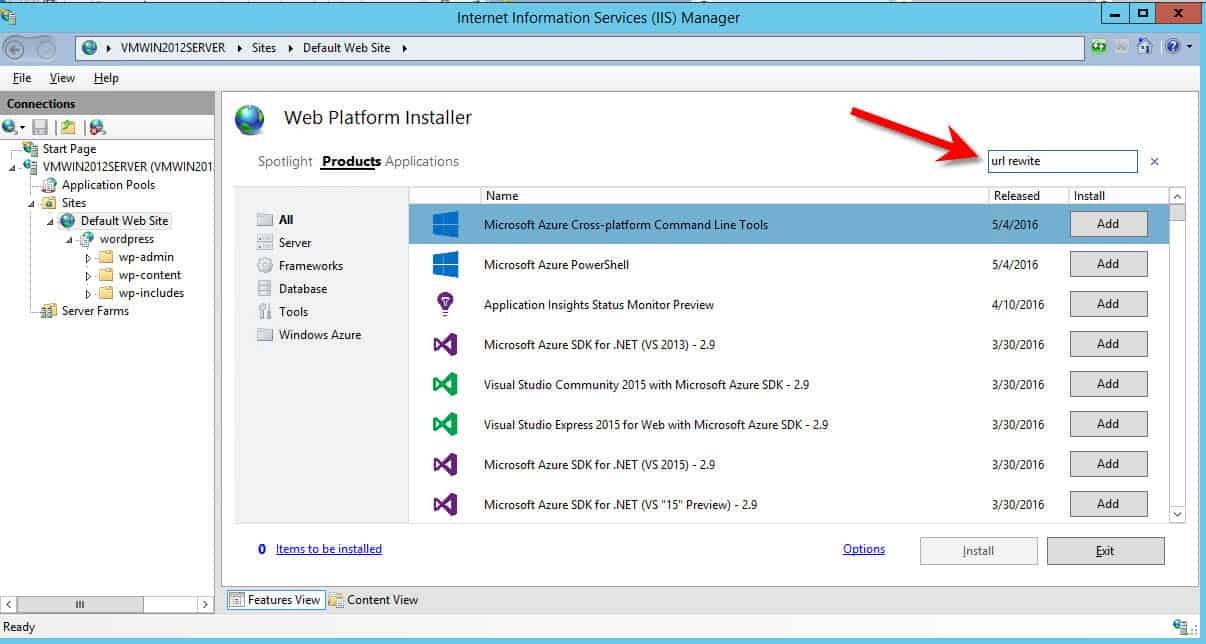Select the Database category filter
Image resolution: width=1206 pixels, height=644 pixels.
tap(303, 289)
